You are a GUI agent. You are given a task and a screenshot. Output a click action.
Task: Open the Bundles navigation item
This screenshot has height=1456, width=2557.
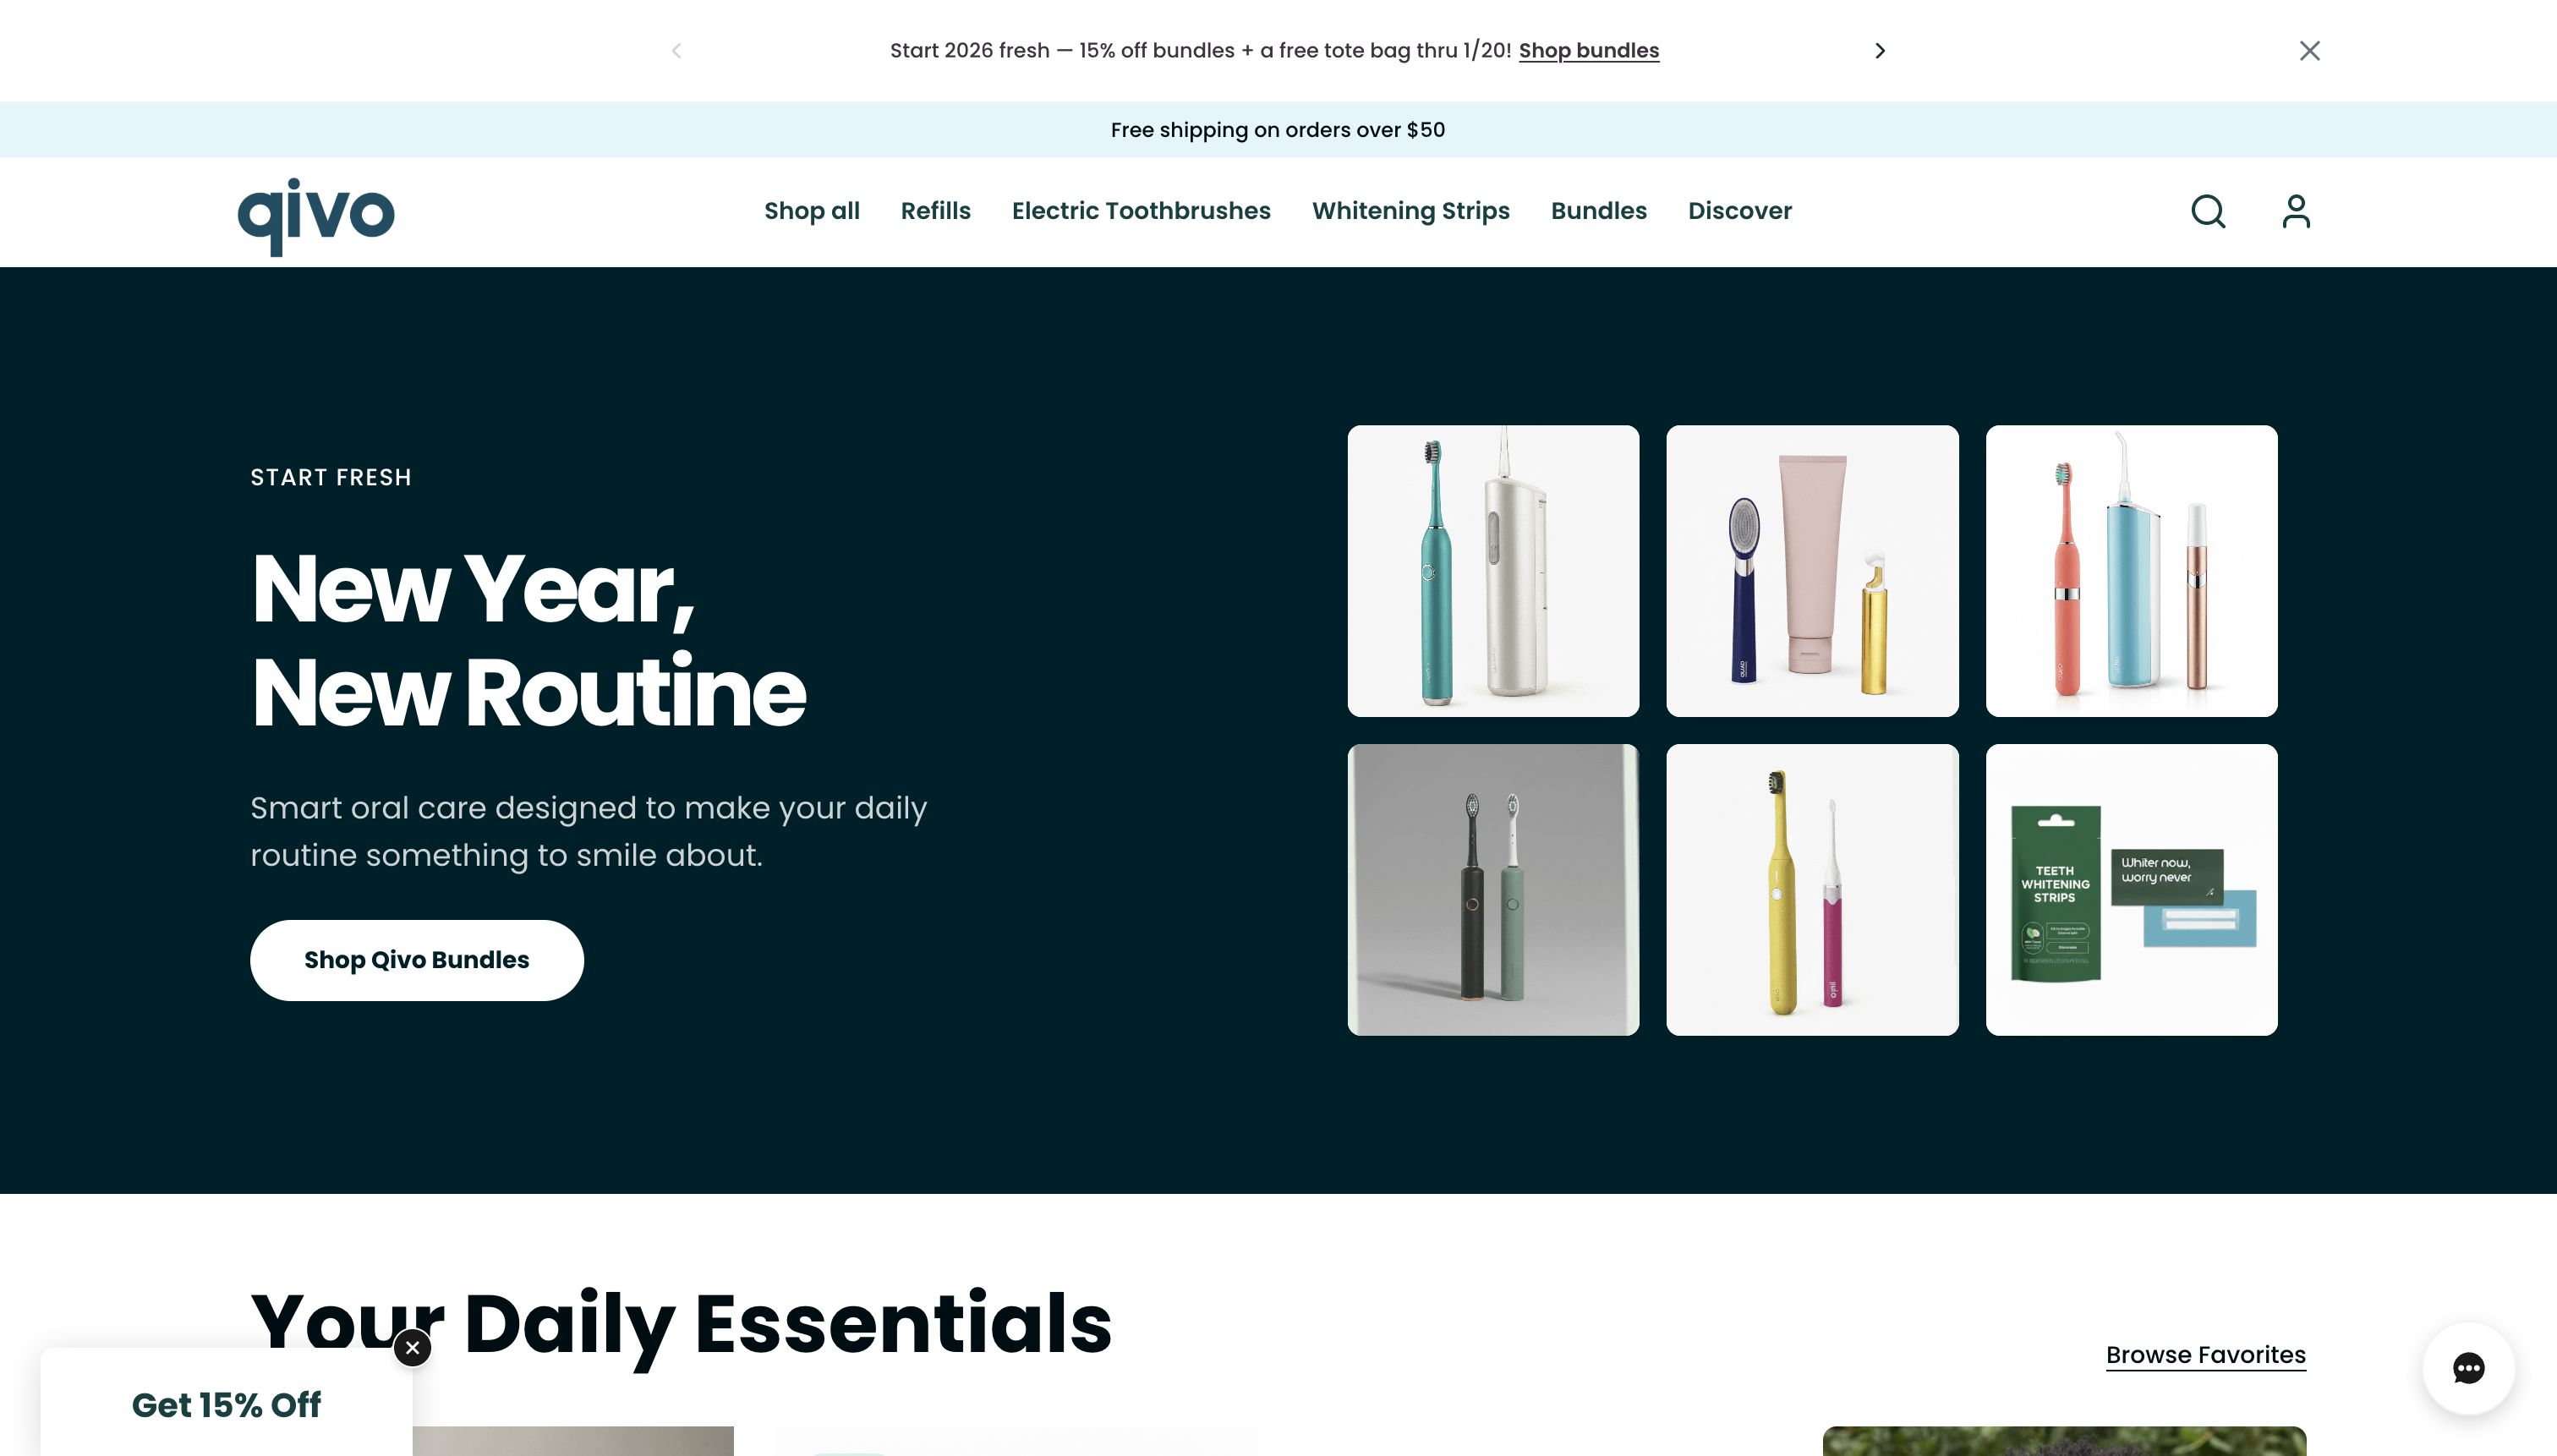pos(1598,211)
